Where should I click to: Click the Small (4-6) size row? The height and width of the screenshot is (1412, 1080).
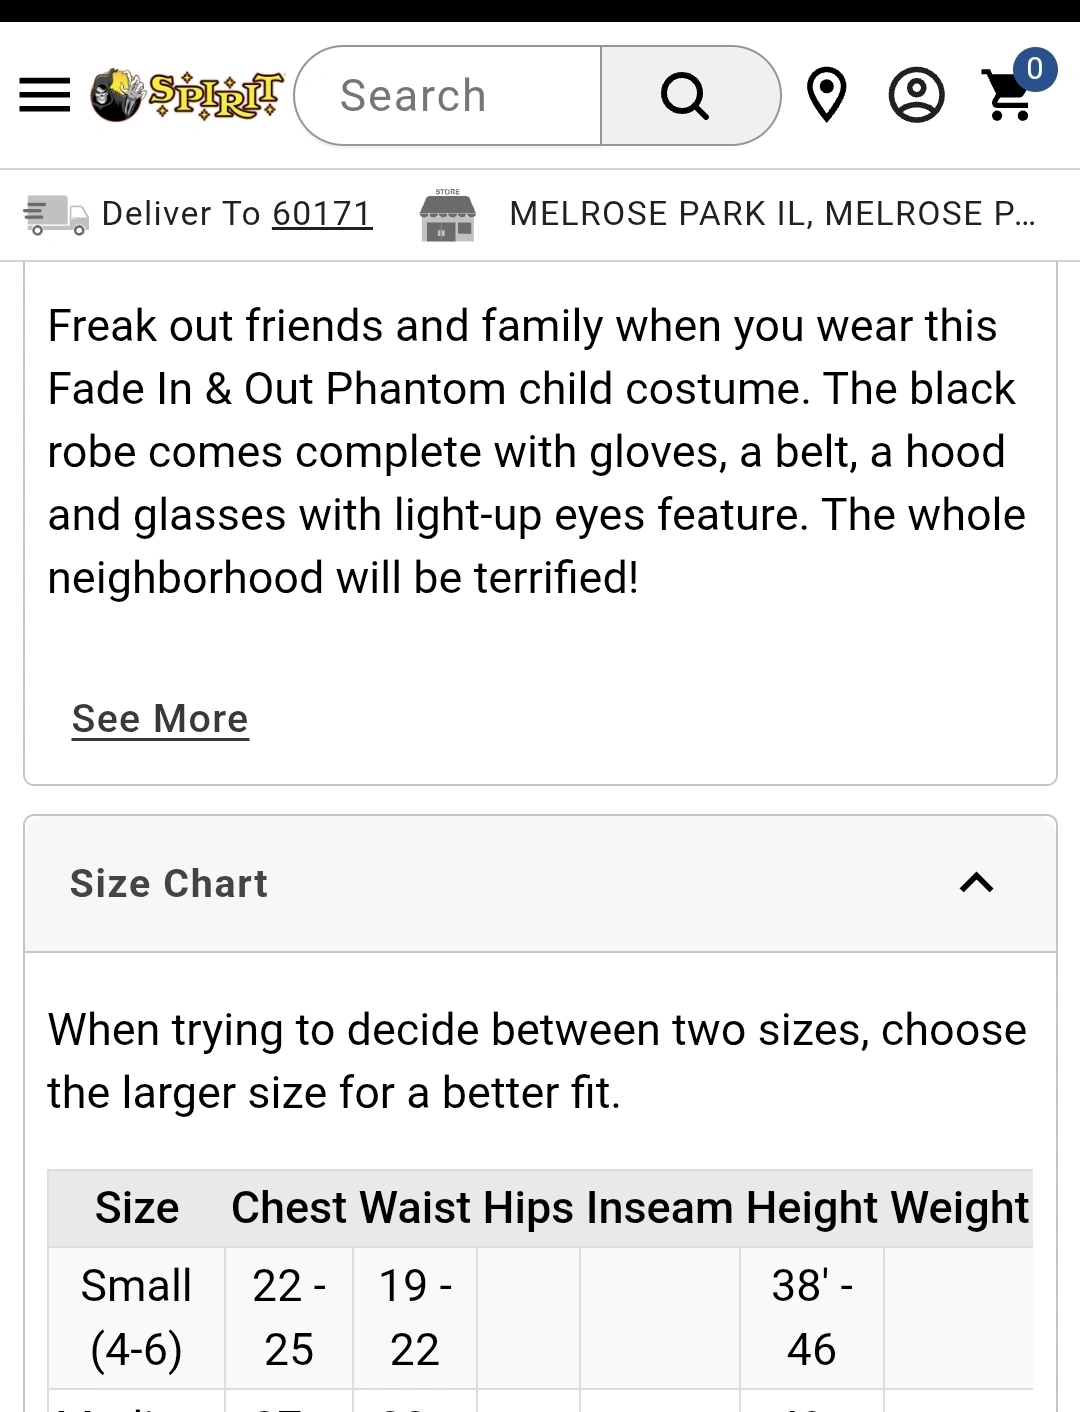click(136, 1317)
